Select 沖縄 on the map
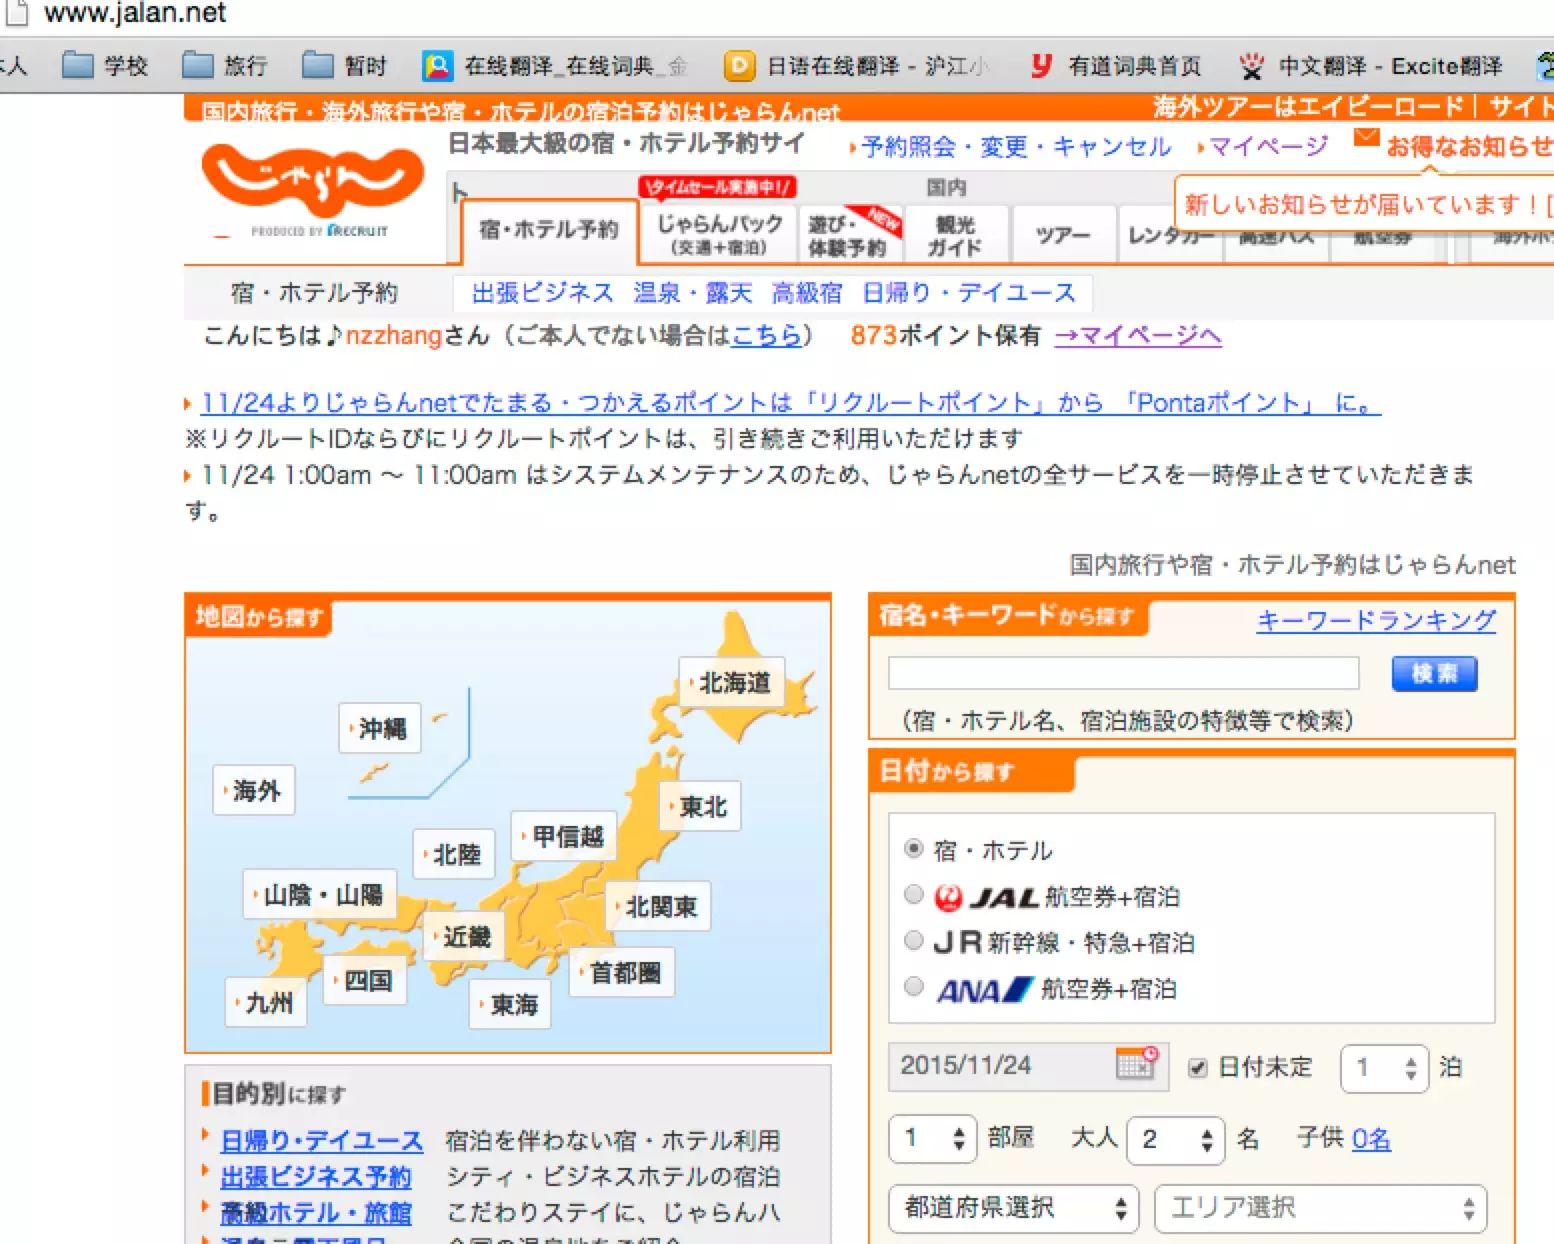 380,729
